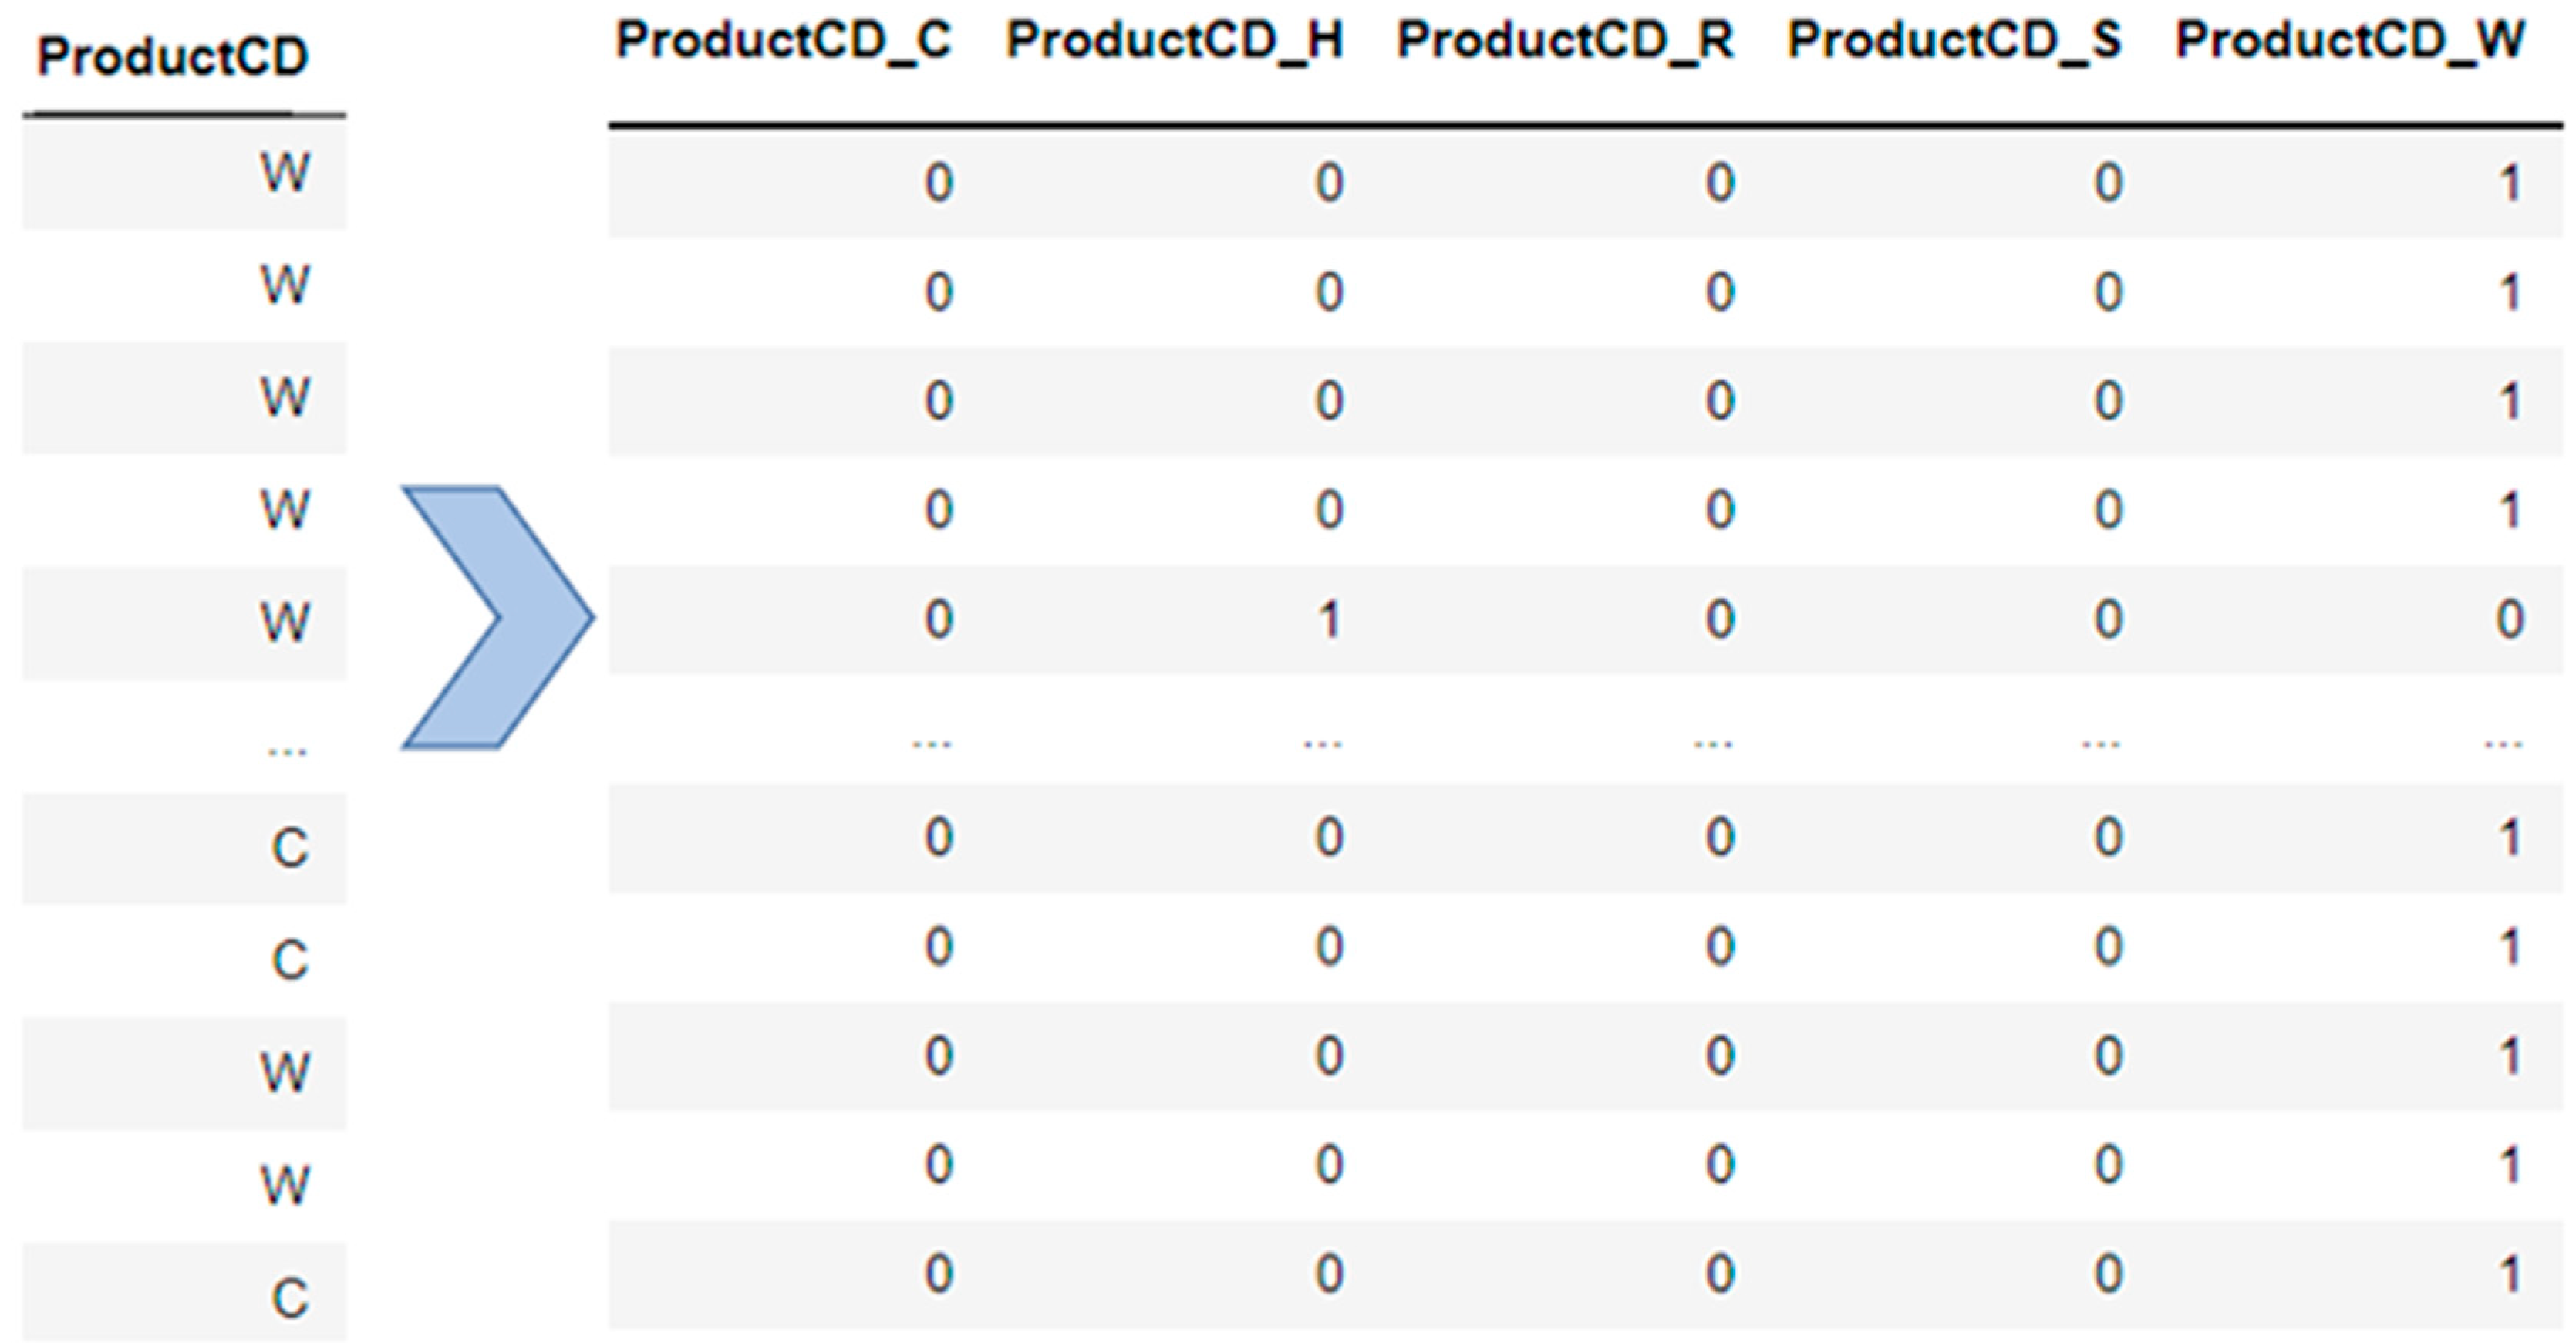The width and height of the screenshot is (2576, 1343).
Task: Select the ProductCD_S column header
Action: click(1954, 41)
